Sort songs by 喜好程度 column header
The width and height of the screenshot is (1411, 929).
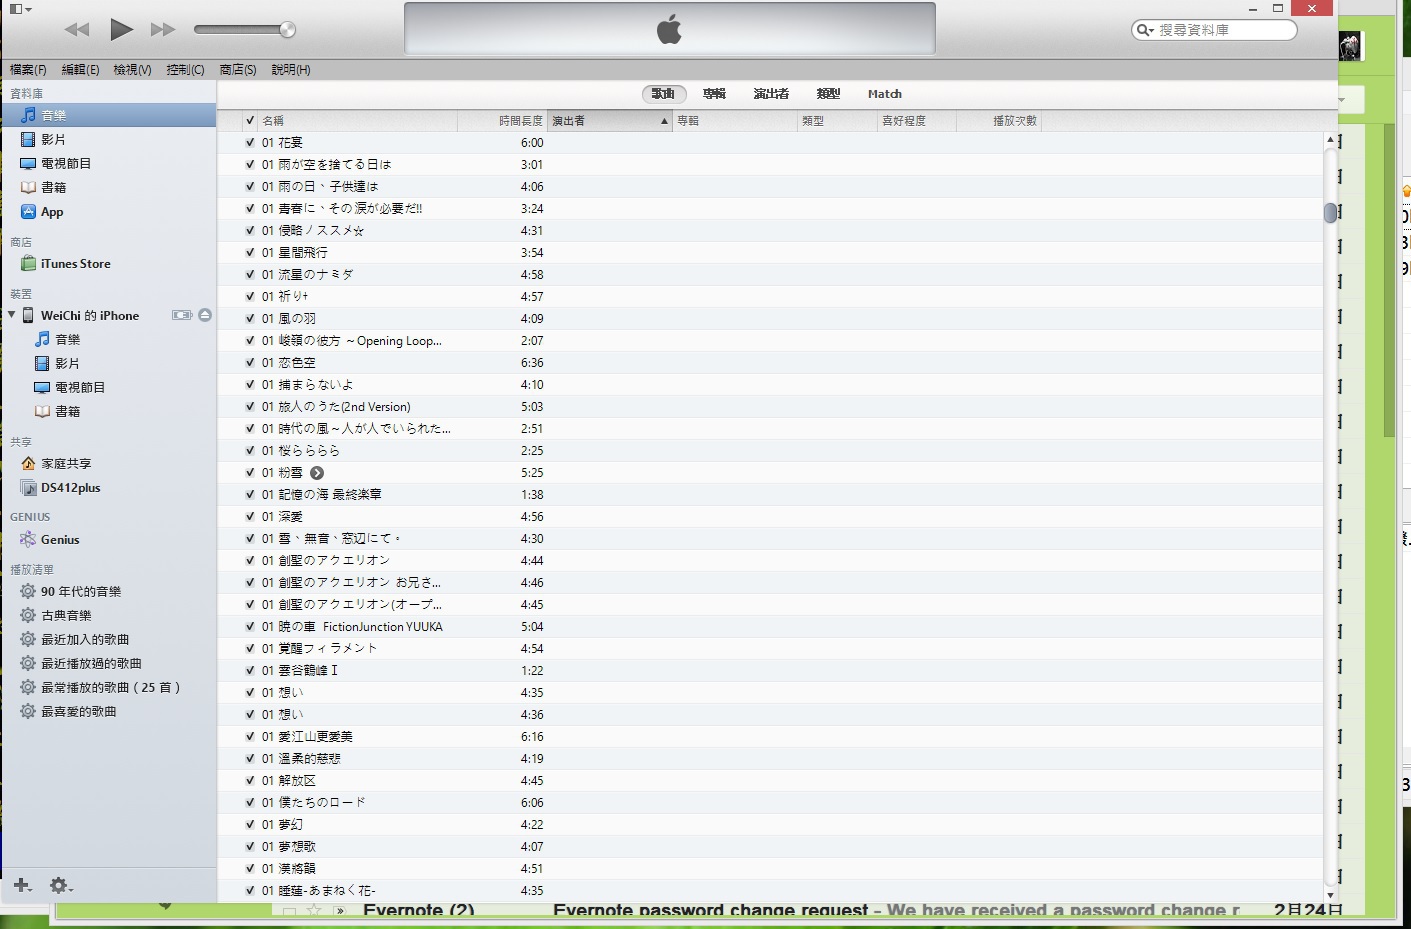916,121
